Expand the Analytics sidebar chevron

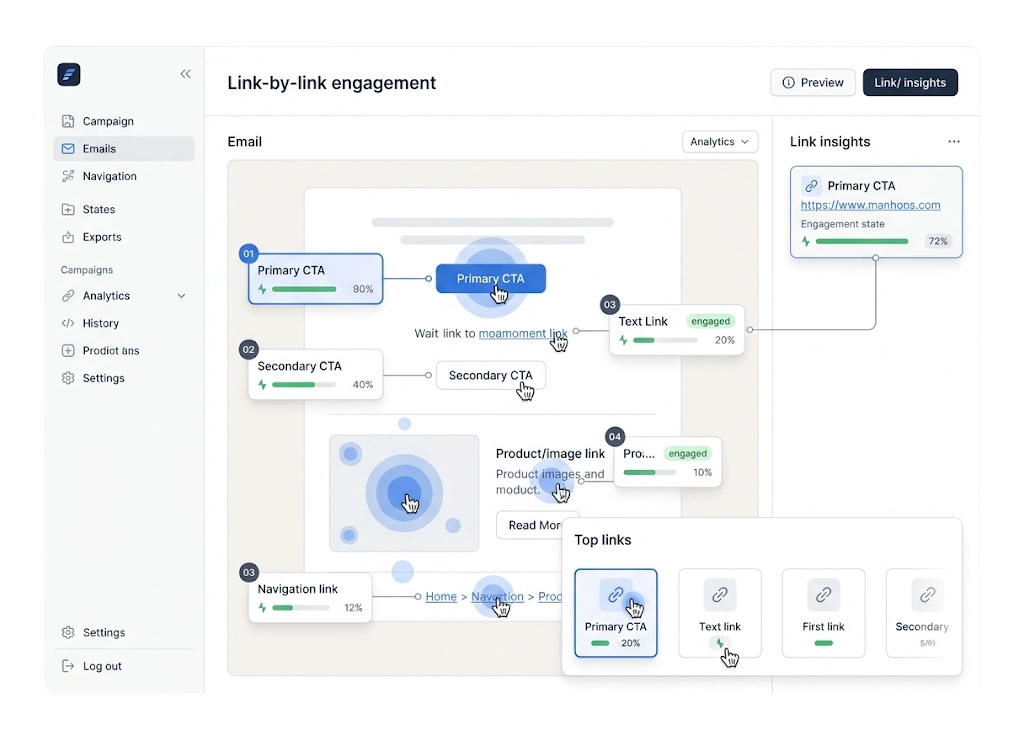(x=182, y=296)
